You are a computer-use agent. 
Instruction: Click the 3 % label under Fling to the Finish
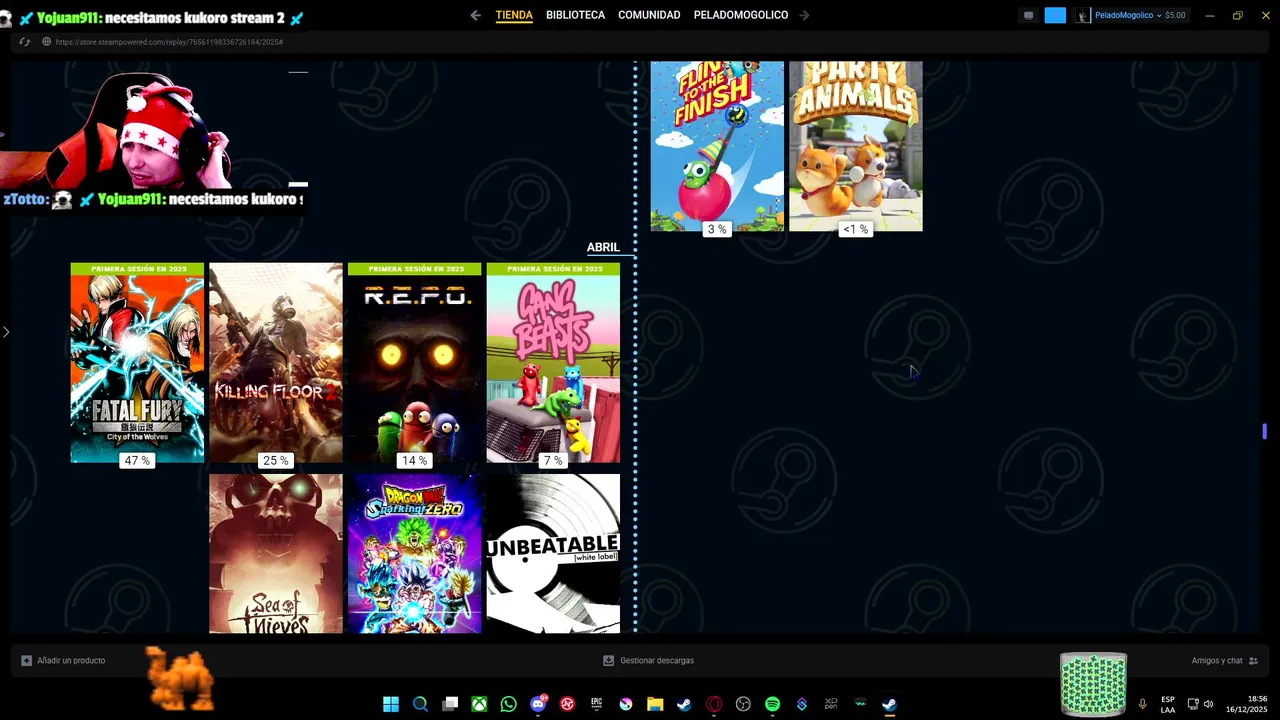point(717,229)
